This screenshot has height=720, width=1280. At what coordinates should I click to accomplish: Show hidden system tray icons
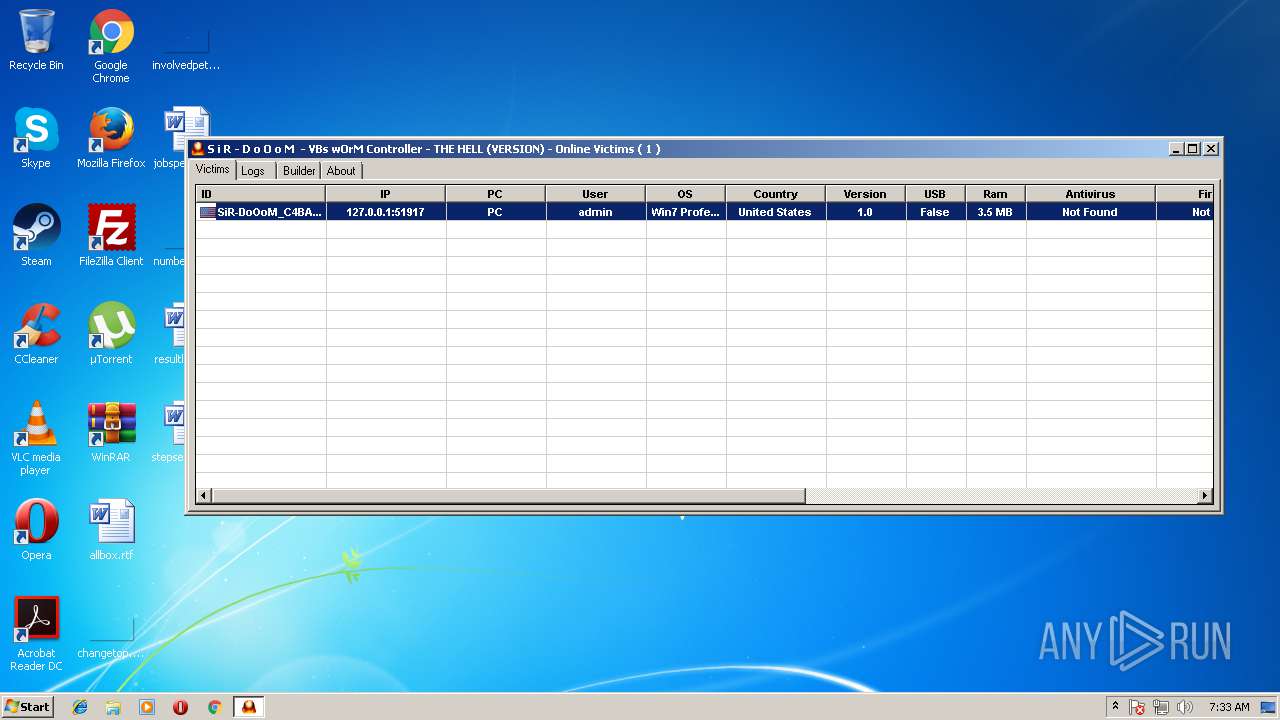tap(1115, 707)
